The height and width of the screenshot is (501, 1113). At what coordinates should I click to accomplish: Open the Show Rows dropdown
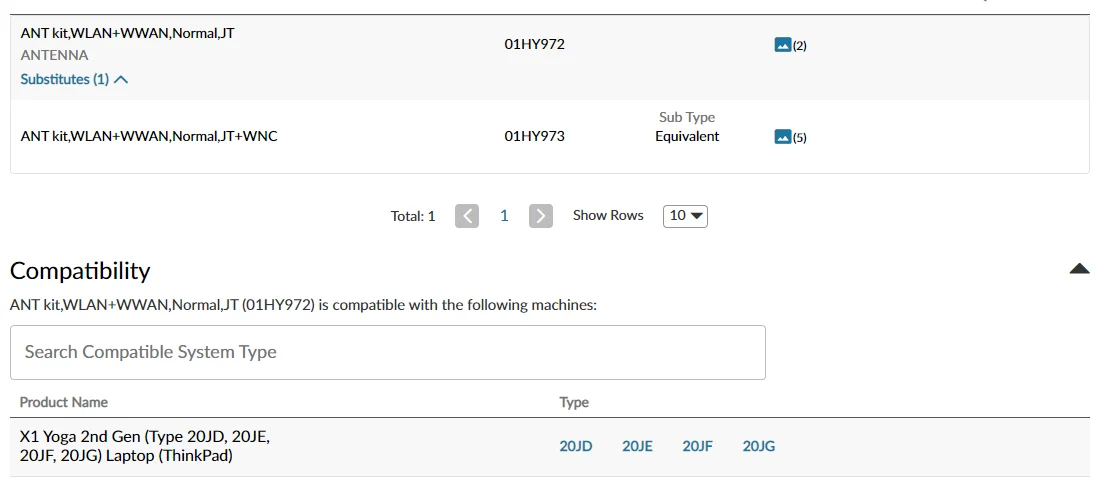pos(685,216)
